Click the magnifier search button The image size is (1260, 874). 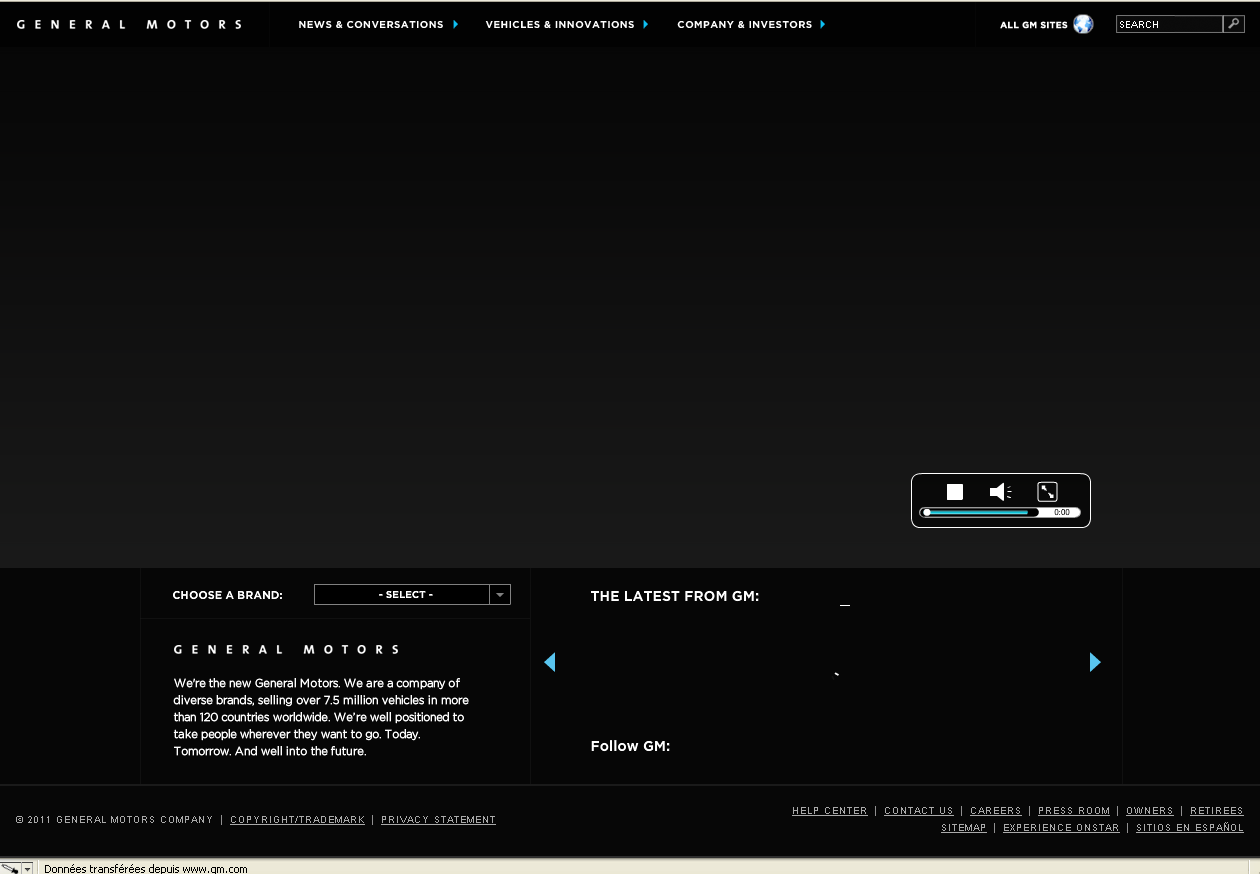point(1234,24)
